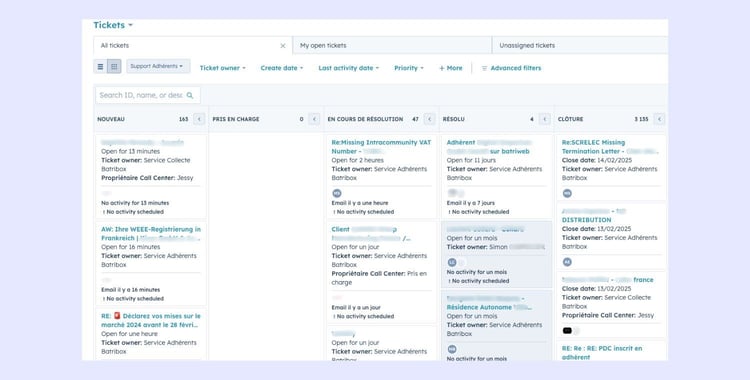Screen dimensions: 750x380
Task: Open Re:Missing Intracommunity VAT Number ticket
Action: tap(381, 146)
